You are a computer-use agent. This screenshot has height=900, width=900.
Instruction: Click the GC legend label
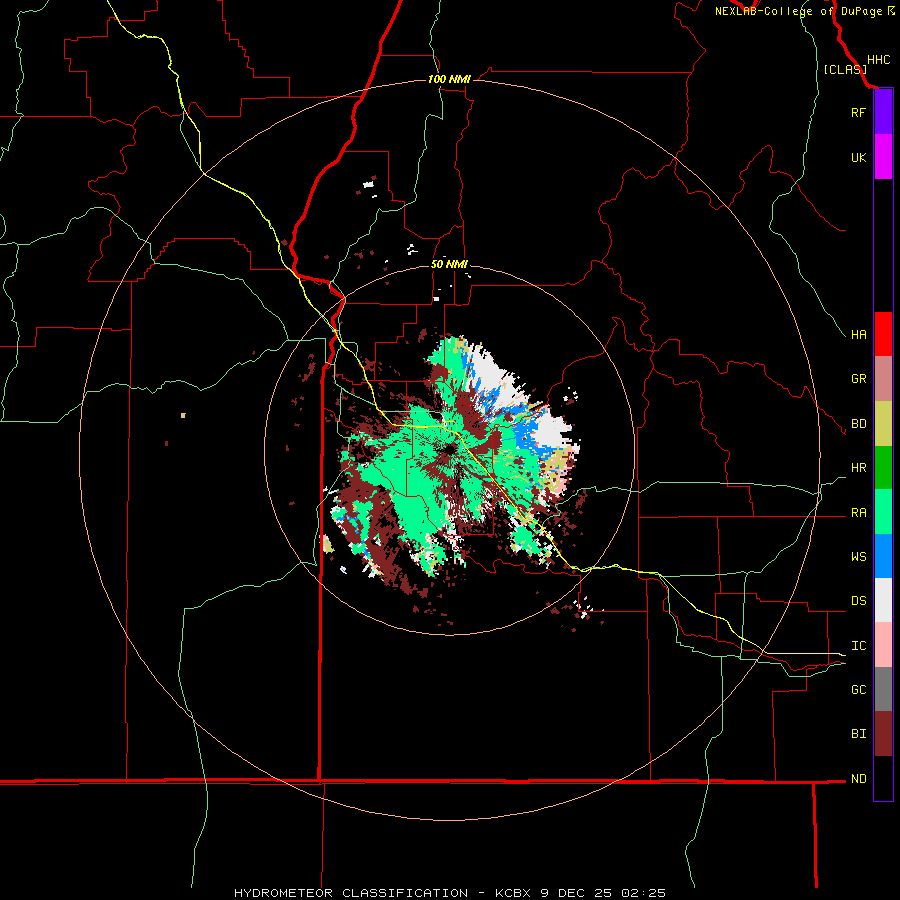[858, 689]
